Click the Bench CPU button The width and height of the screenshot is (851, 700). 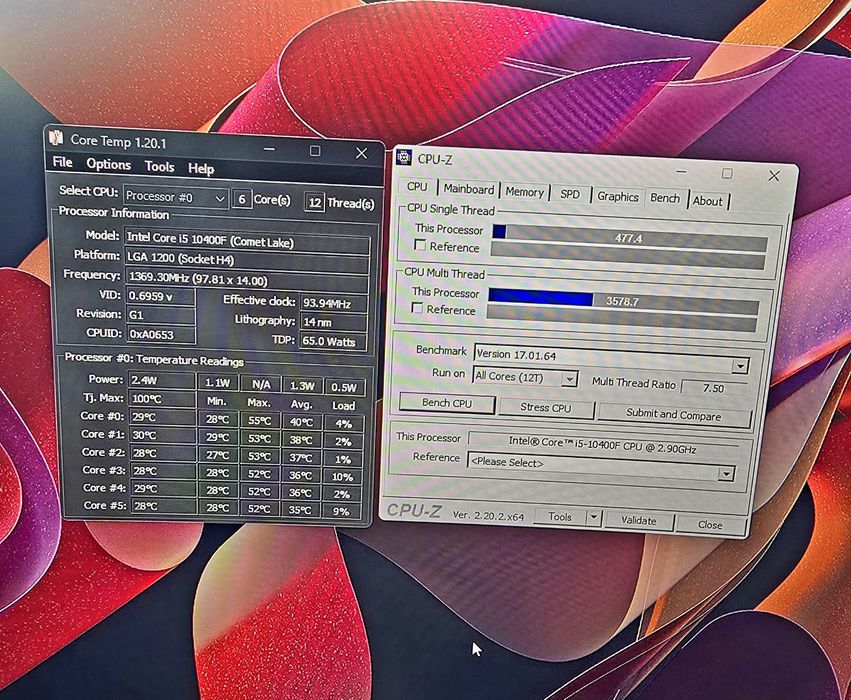tap(447, 403)
